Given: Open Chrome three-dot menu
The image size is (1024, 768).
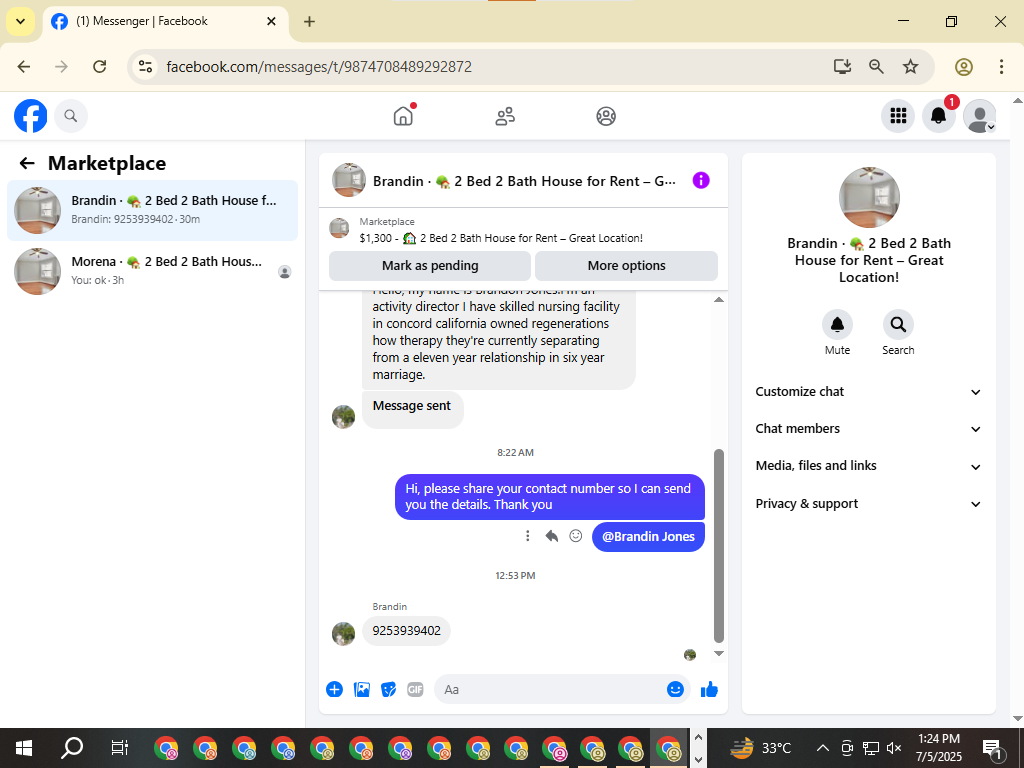Looking at the screenshot, I should click(x=1001, y=67).
